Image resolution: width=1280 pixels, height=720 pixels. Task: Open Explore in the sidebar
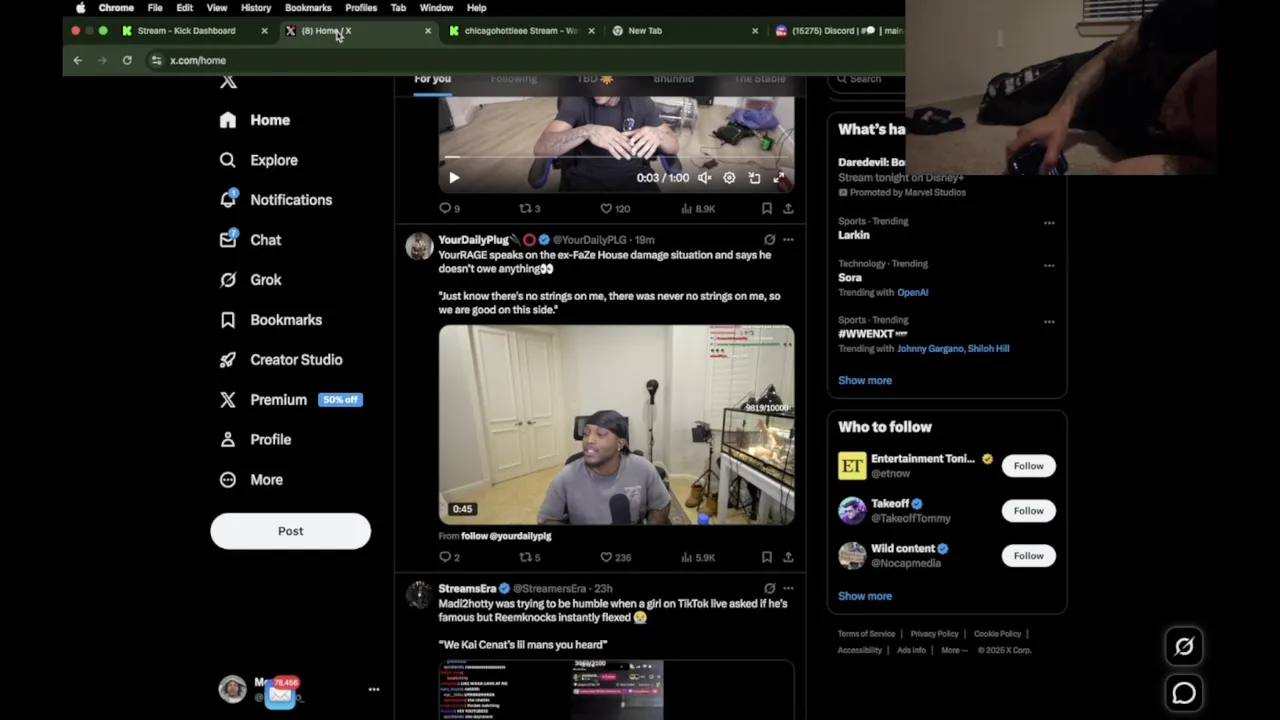pos(259,160)
